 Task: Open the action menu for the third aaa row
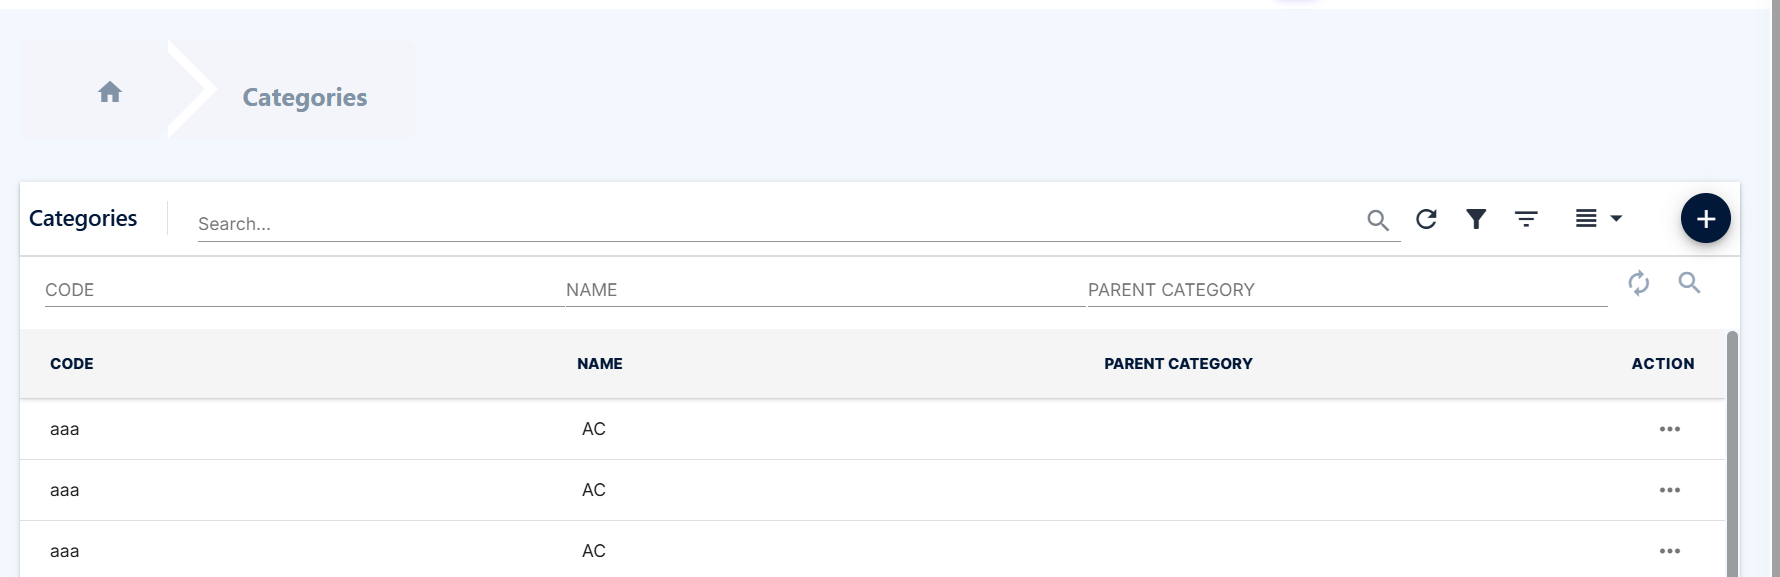1670,551
